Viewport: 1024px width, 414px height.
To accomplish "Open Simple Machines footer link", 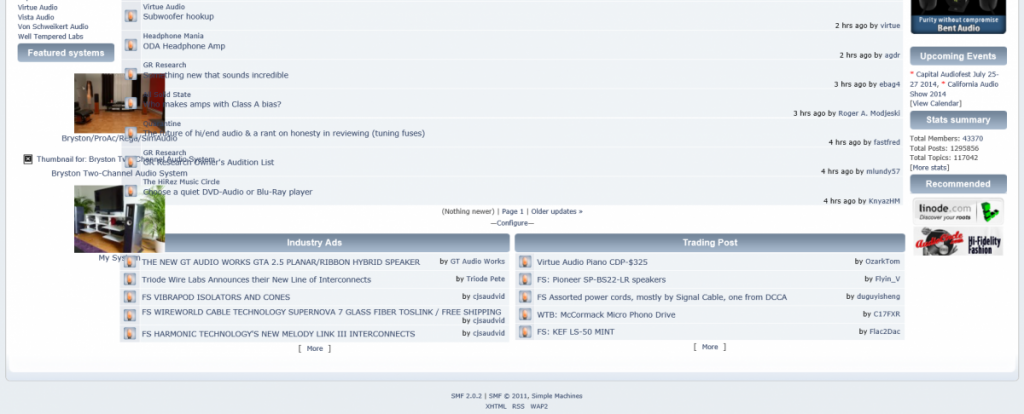I will 556,396.
